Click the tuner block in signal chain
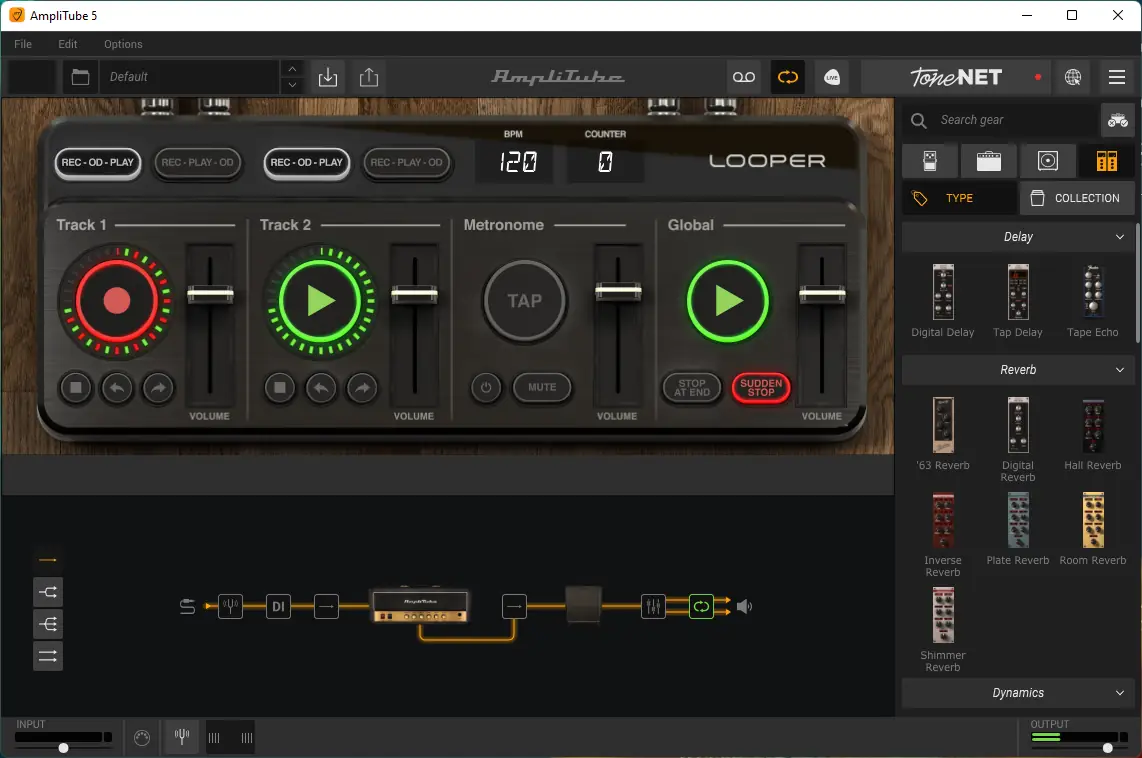 (230, 606)
